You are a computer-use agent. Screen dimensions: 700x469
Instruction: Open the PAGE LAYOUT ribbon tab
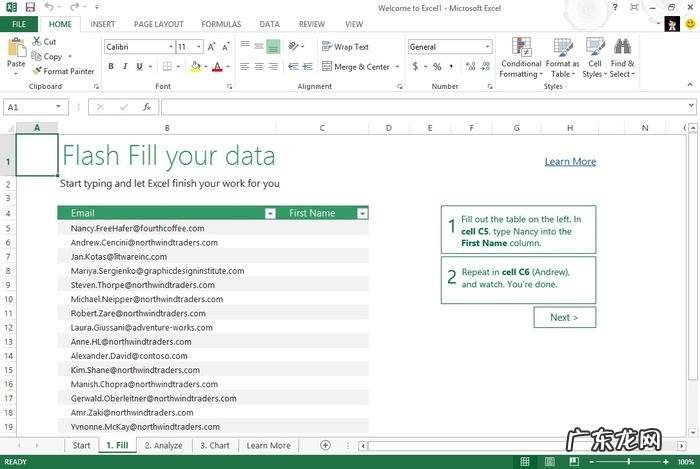pos(158,23)
